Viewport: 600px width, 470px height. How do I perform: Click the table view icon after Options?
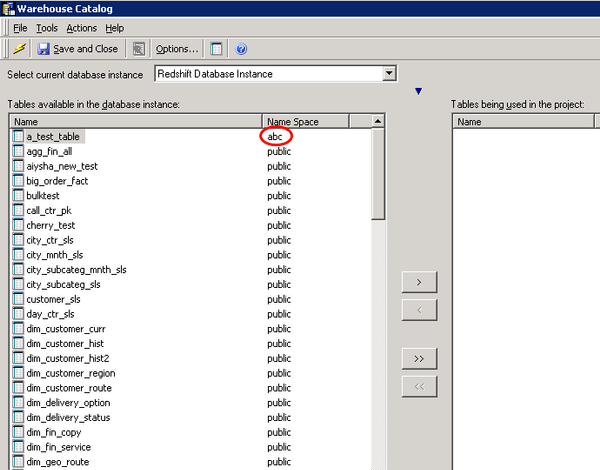(x=216, y=49)
